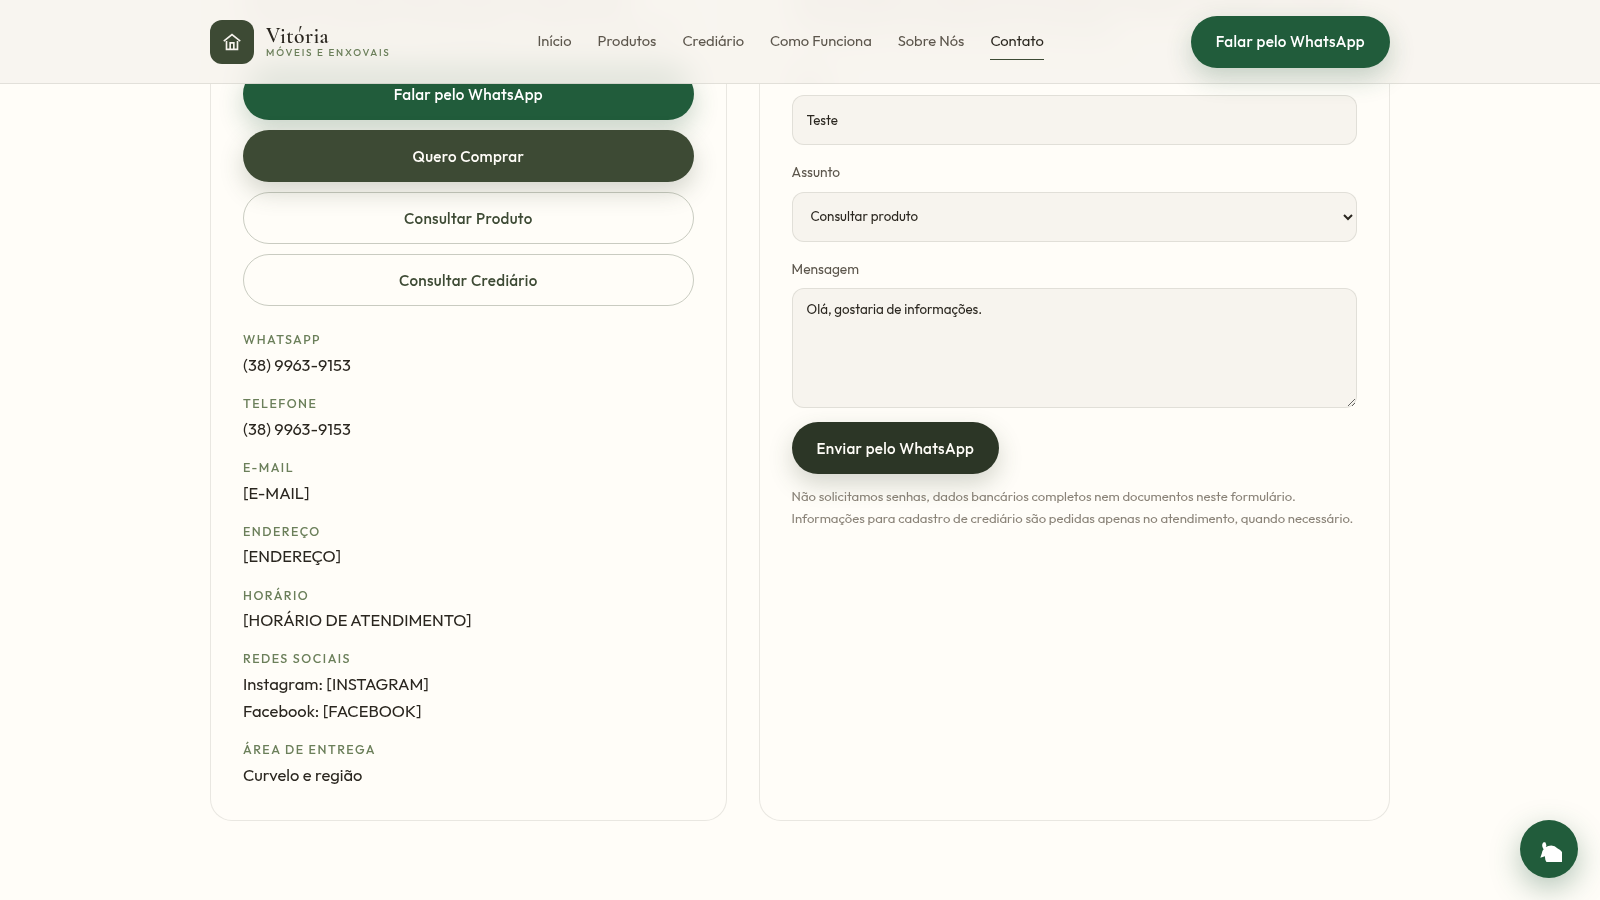This screenshot has height=900, width=1600.
Task: Click the WhatsApp number (38) 9963-9153
Action: click(x=297, y=365)
